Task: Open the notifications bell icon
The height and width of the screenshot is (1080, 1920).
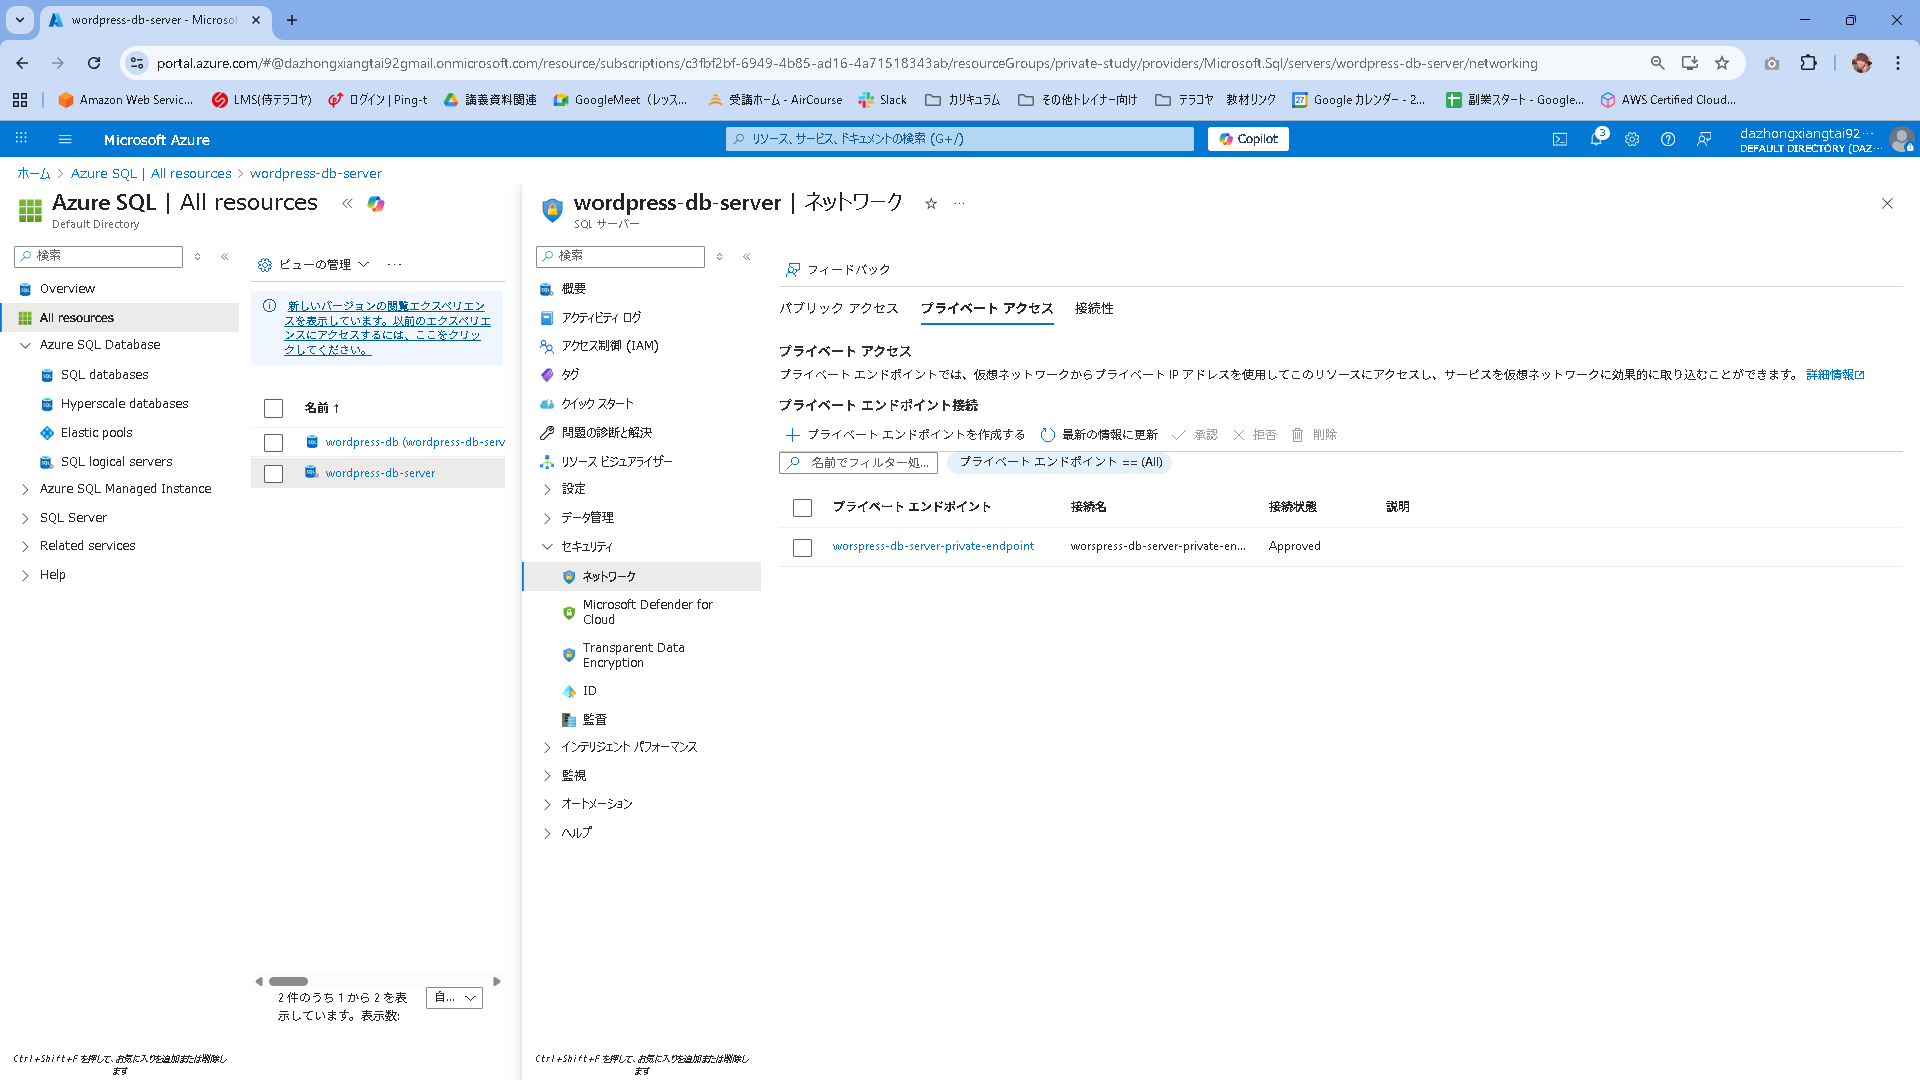Action: (1596, 139)
